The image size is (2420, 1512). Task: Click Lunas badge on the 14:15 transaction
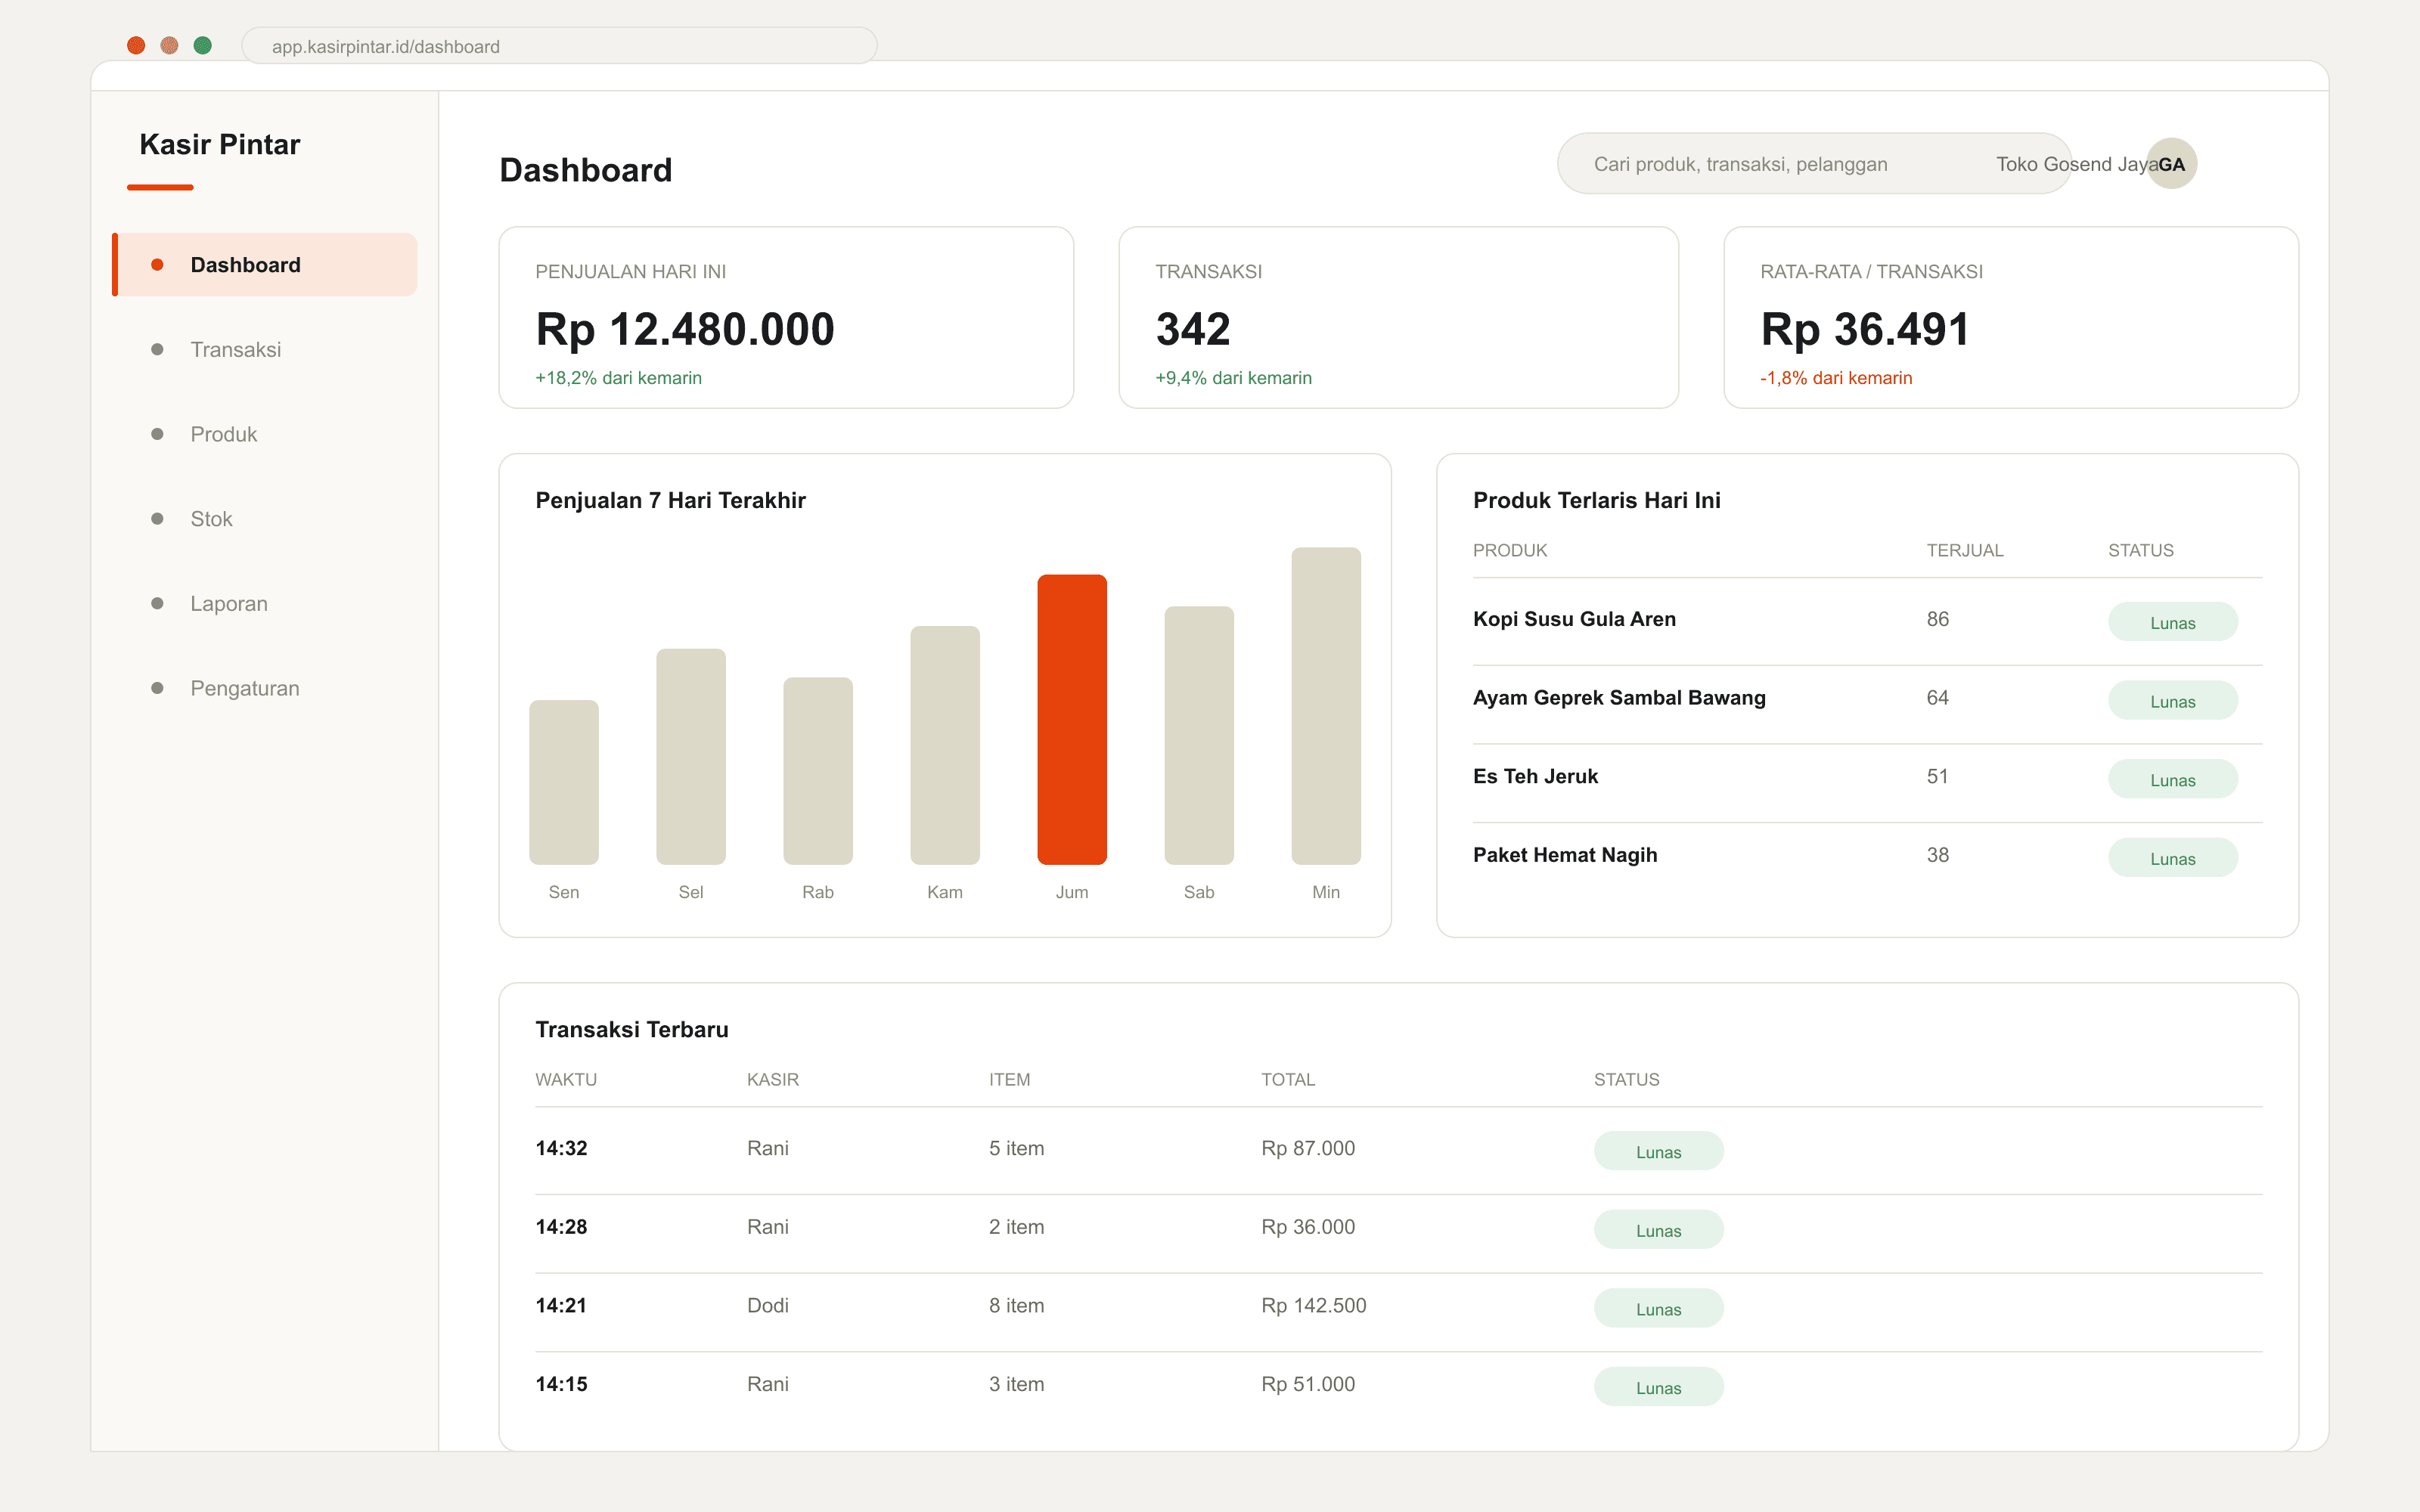point(1658,1387)
